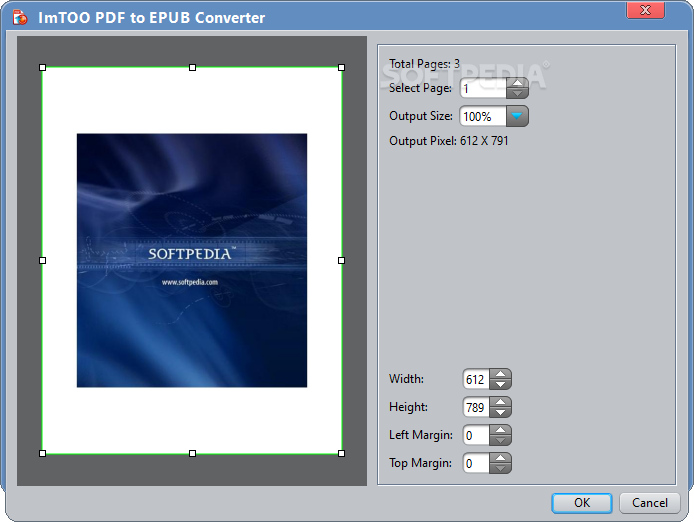
Task: Click the Top Margin input field
Action: click(476, 463)
